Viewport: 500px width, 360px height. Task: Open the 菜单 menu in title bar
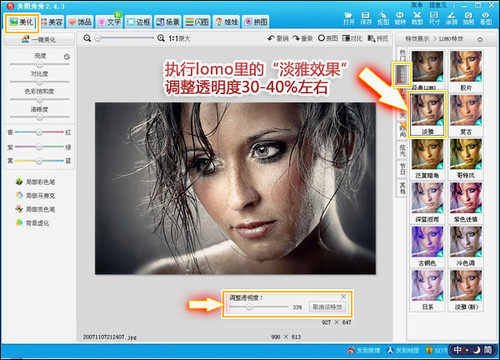coord(417,5)
